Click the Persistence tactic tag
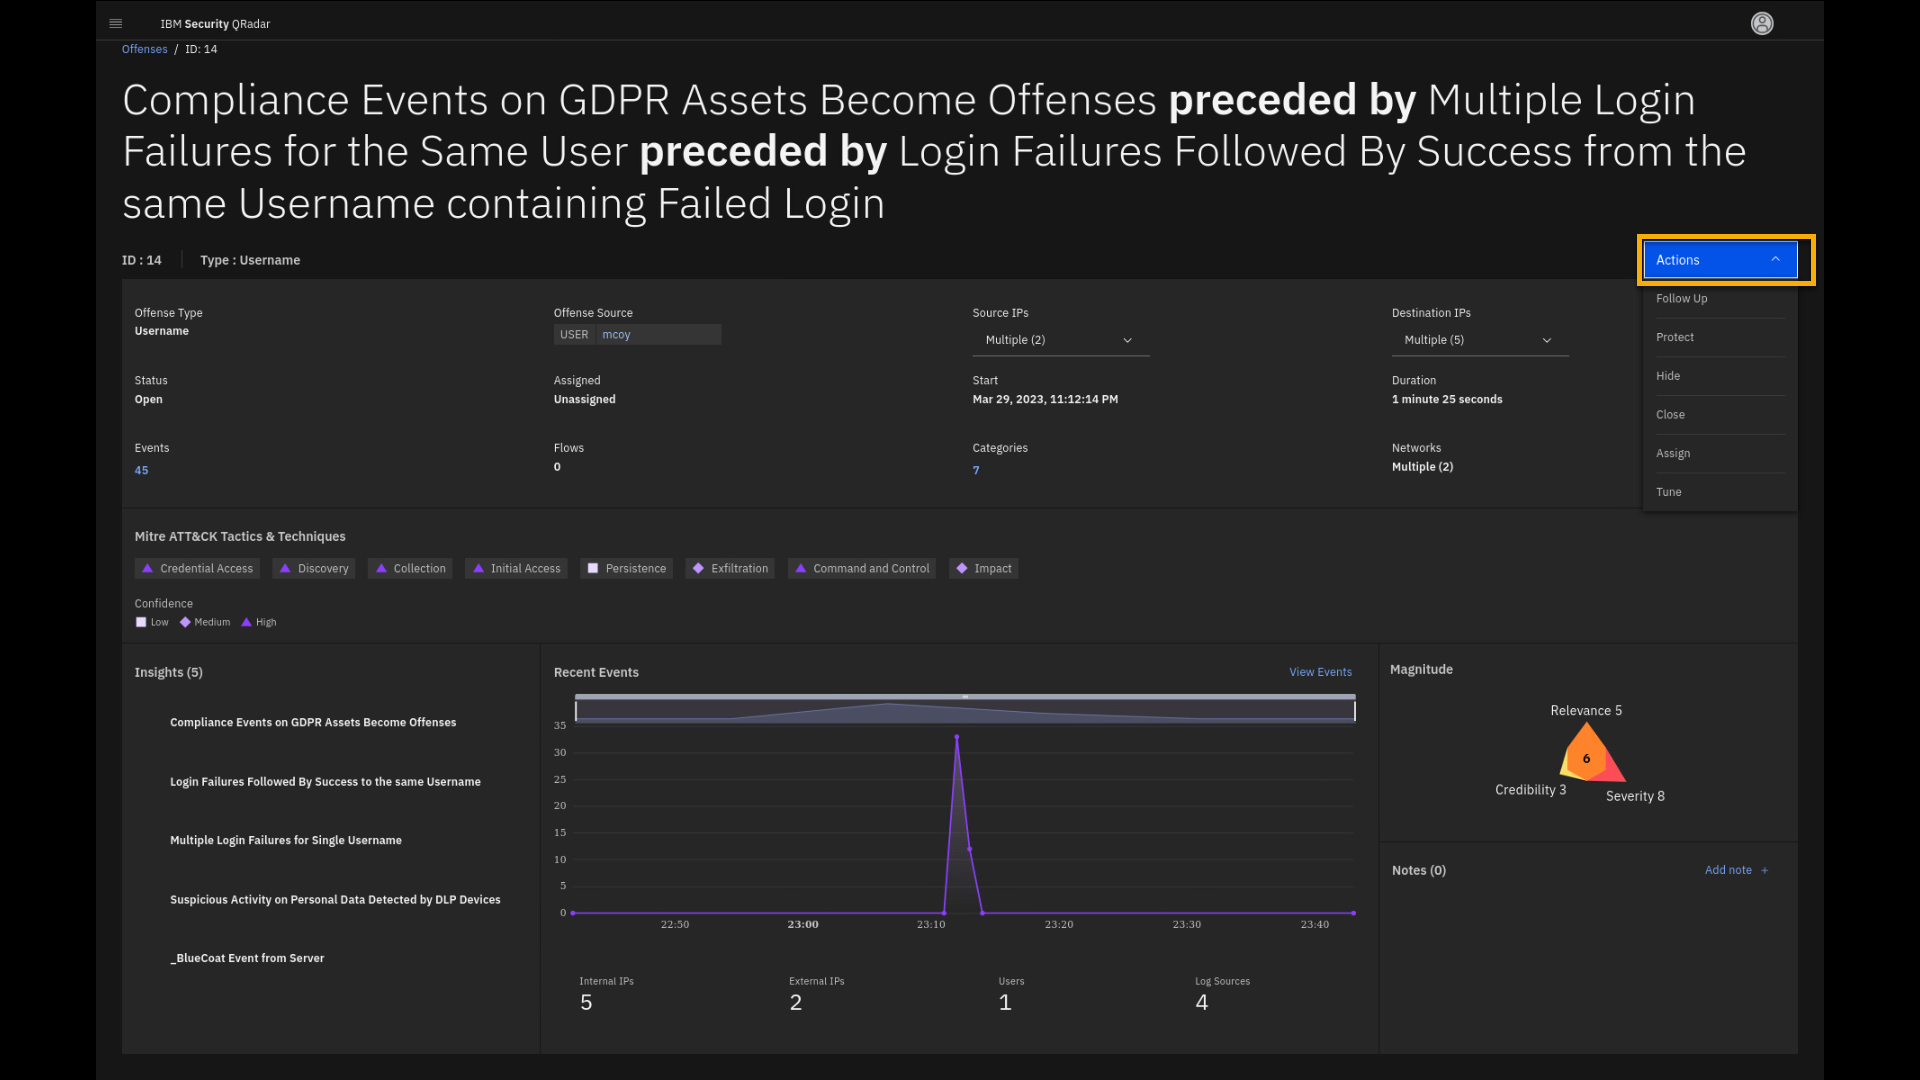This screenshot has height=1080, width=1920. tap(626, 568)
